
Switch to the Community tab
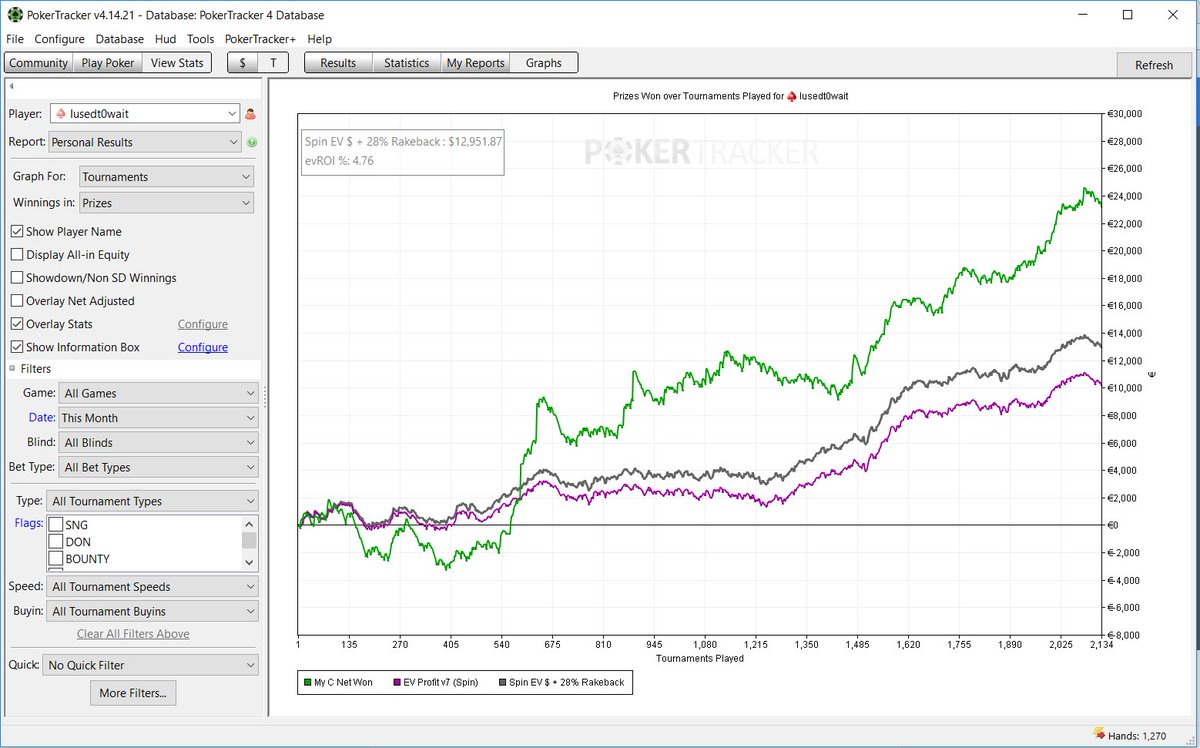point(39,63)
